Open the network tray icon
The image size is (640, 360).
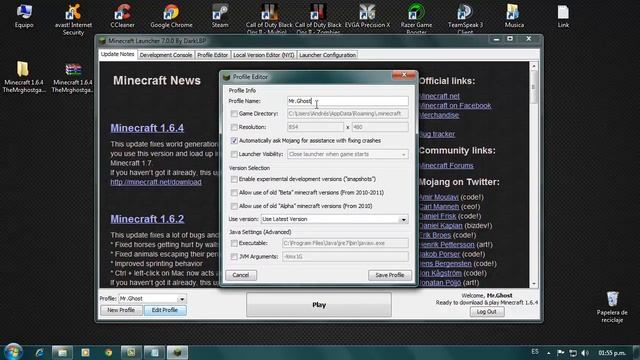coord(573,353)
